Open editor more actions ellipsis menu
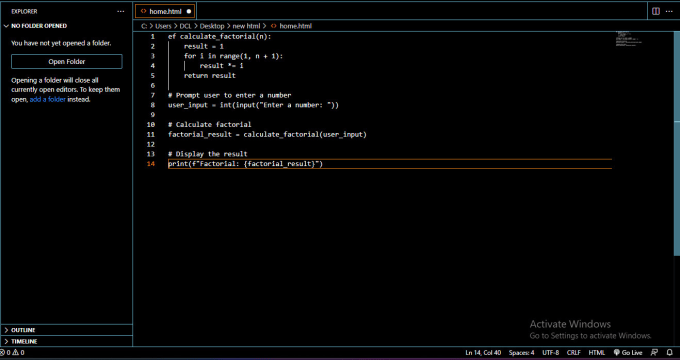The image size is (680, 360). [669, 11]
